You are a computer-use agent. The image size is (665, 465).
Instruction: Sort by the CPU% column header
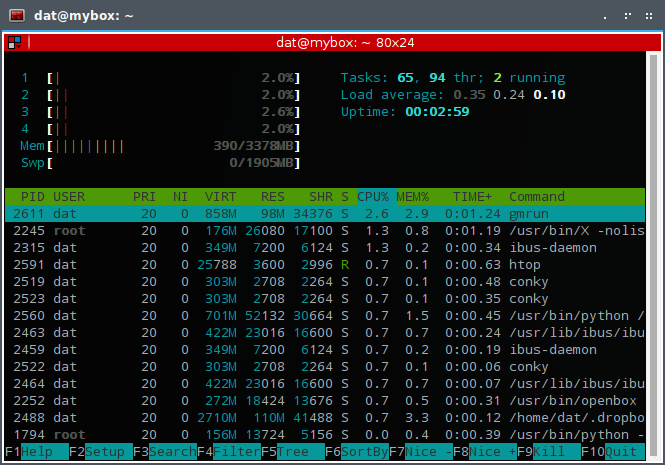373,197
